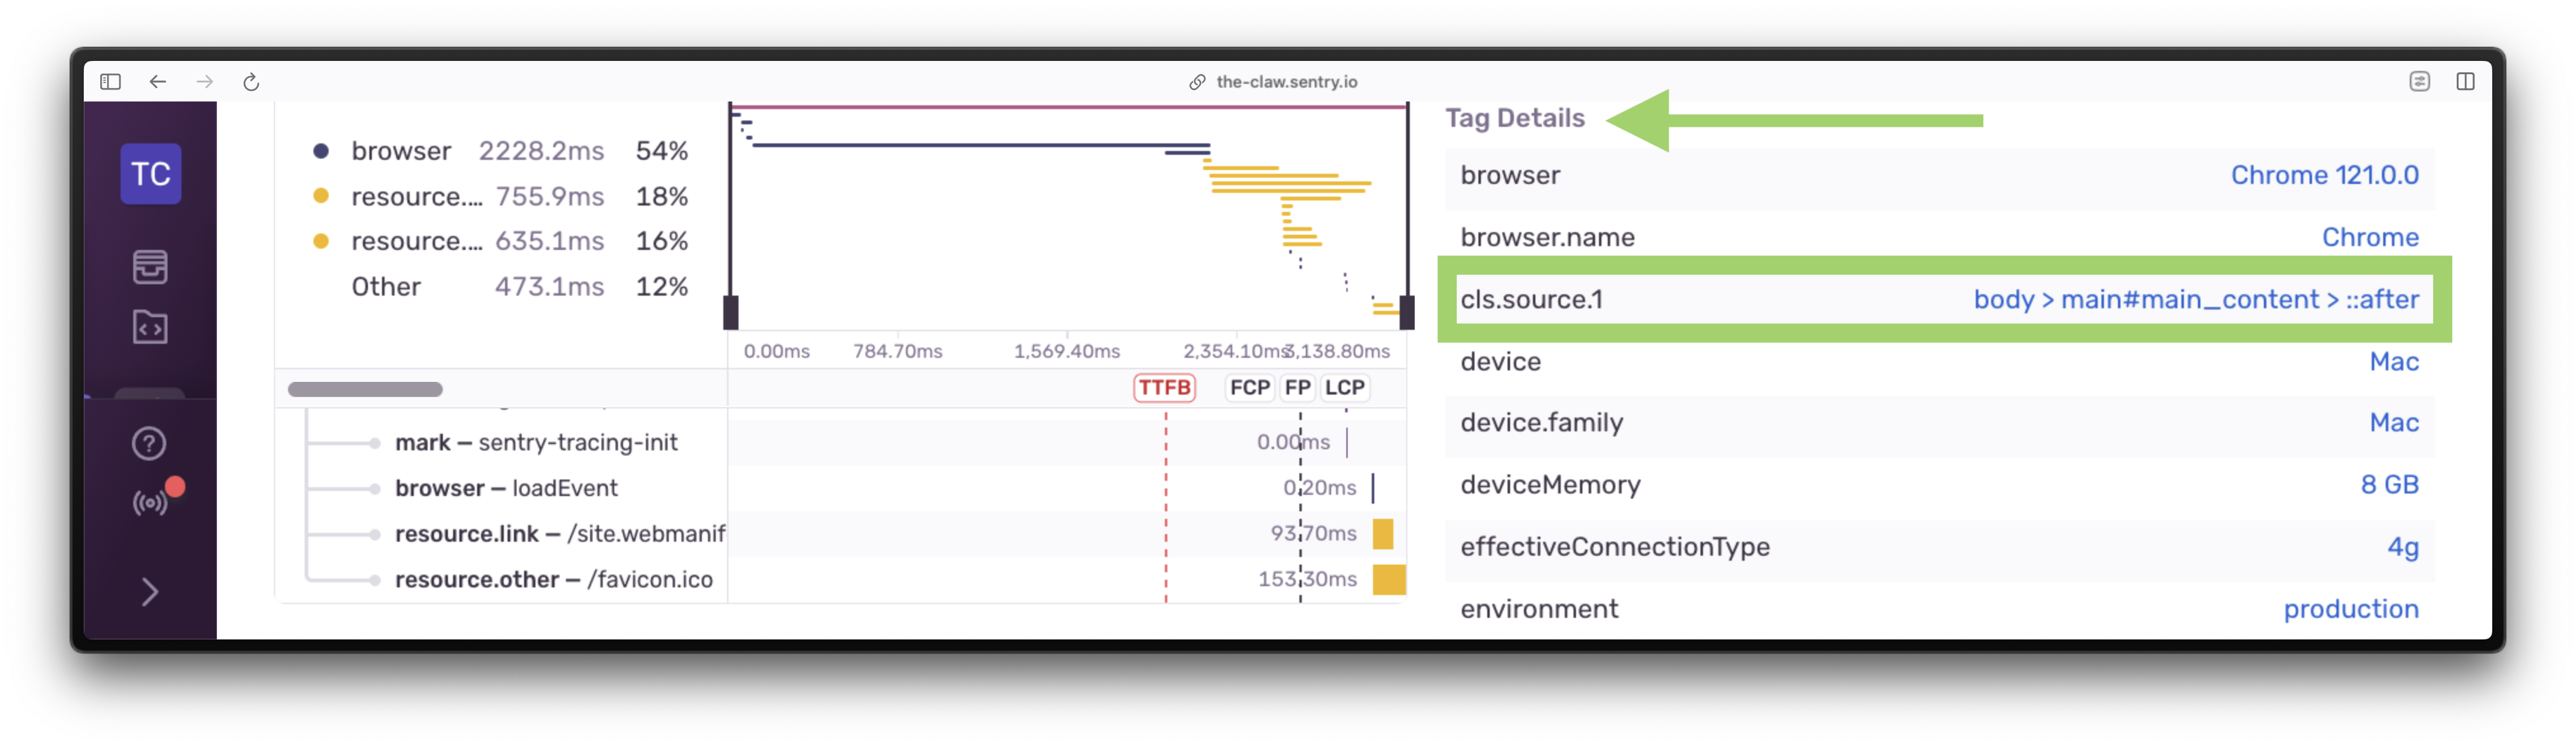Image resolution: width=2576 pixels, height=746 pixels.
Task: Select the browser — loadEvent span
Action: click(x=506, y=488)
